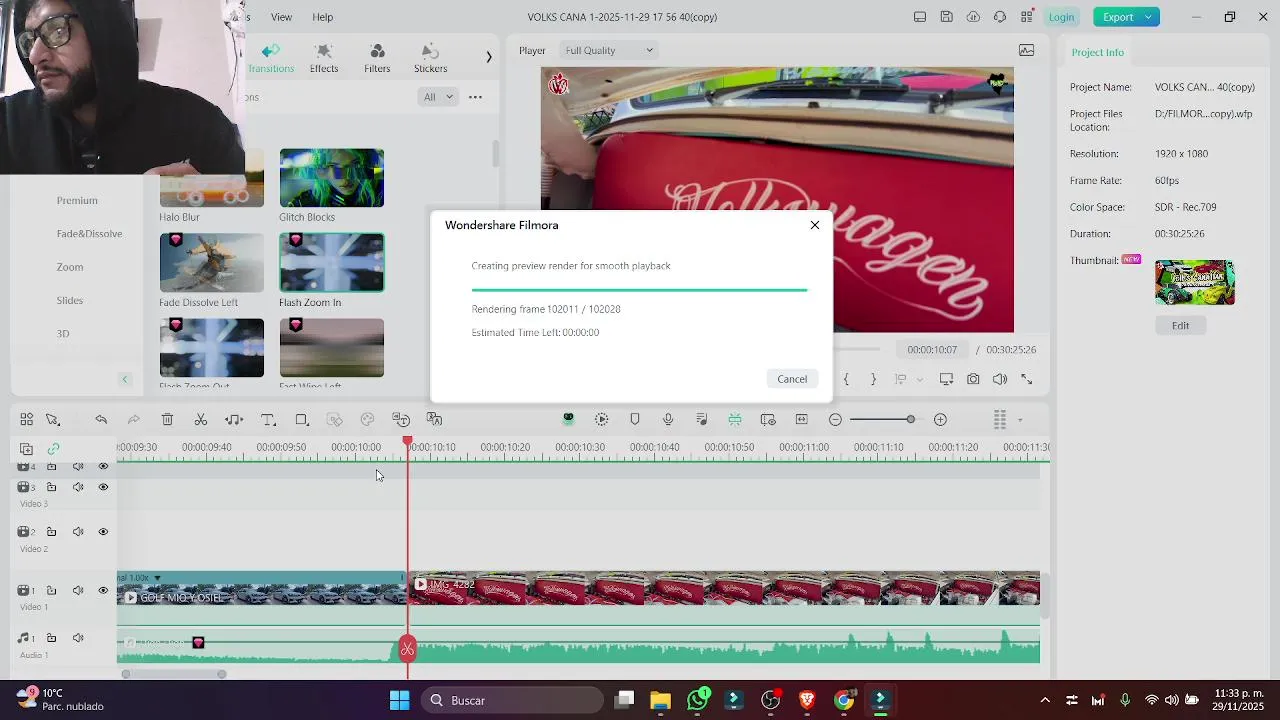Viewport: 1280px width, 720px height.
Task: Open the player scopes display icon
Action: pos(1026,50)
